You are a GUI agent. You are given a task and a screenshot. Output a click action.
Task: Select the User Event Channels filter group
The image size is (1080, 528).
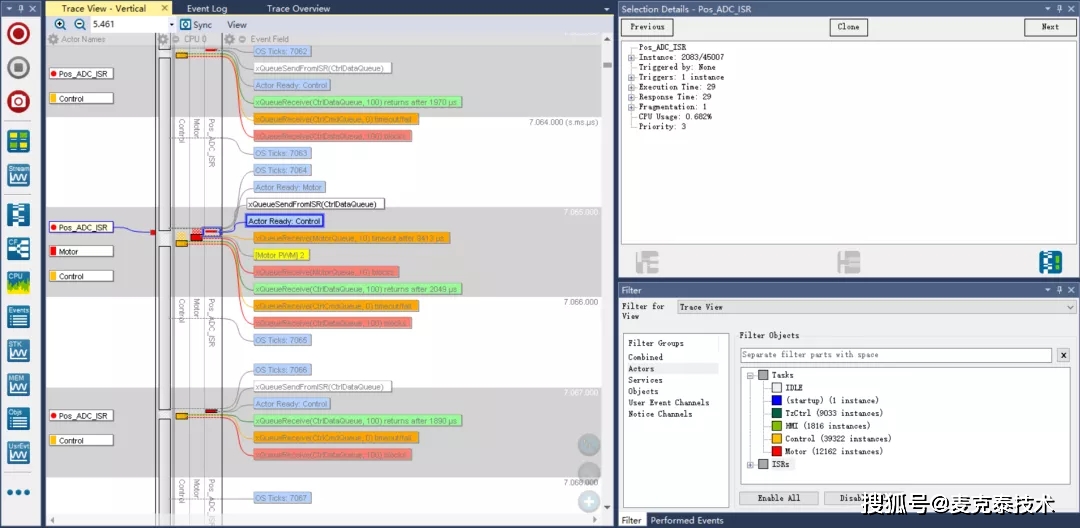point(669,403)
